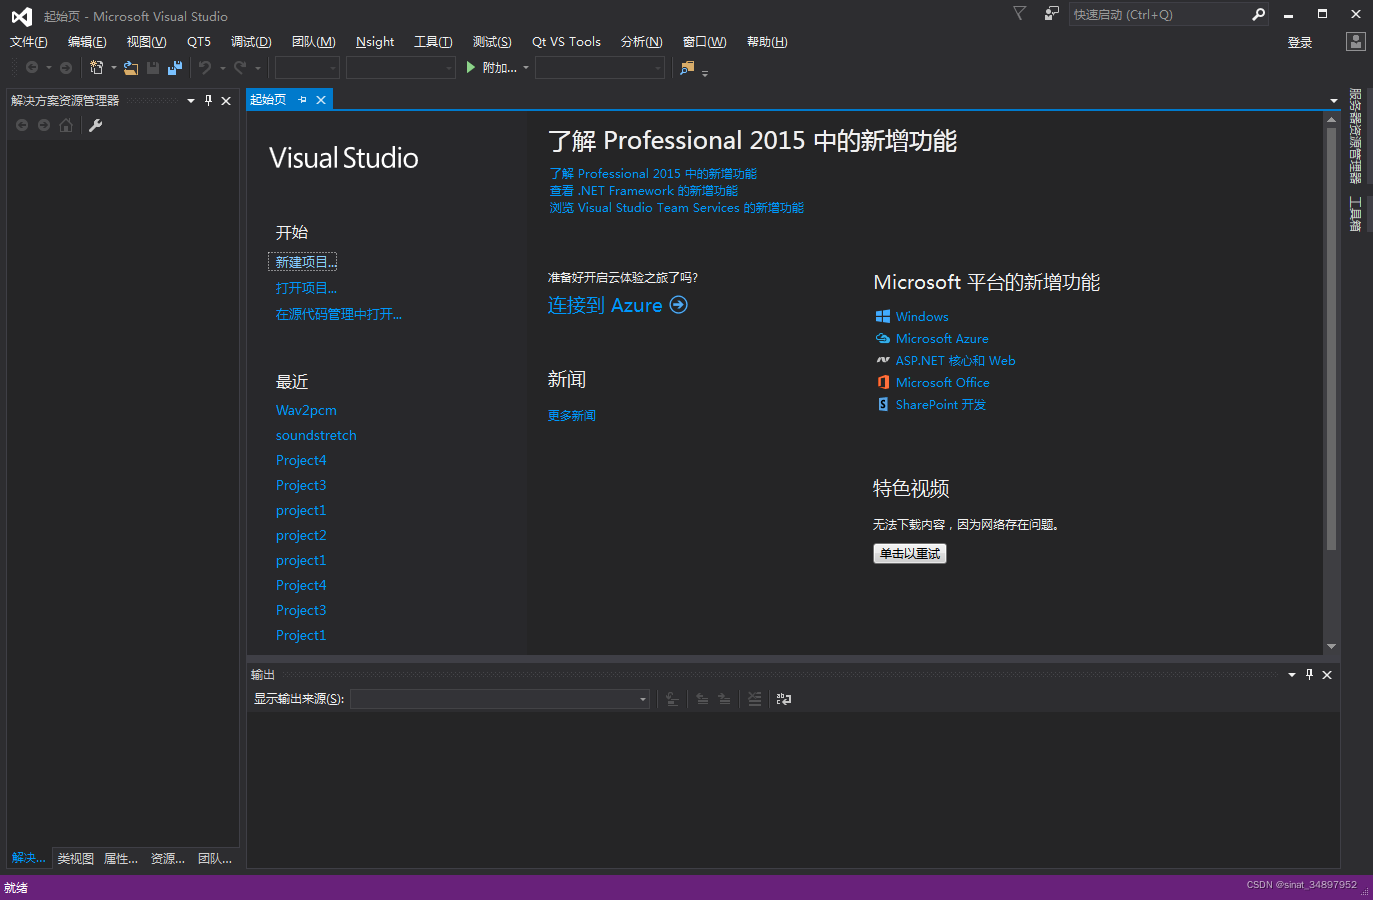Switch to the 团队... bottom tab
Screen dimensions: 1373x900
point(215,859)
